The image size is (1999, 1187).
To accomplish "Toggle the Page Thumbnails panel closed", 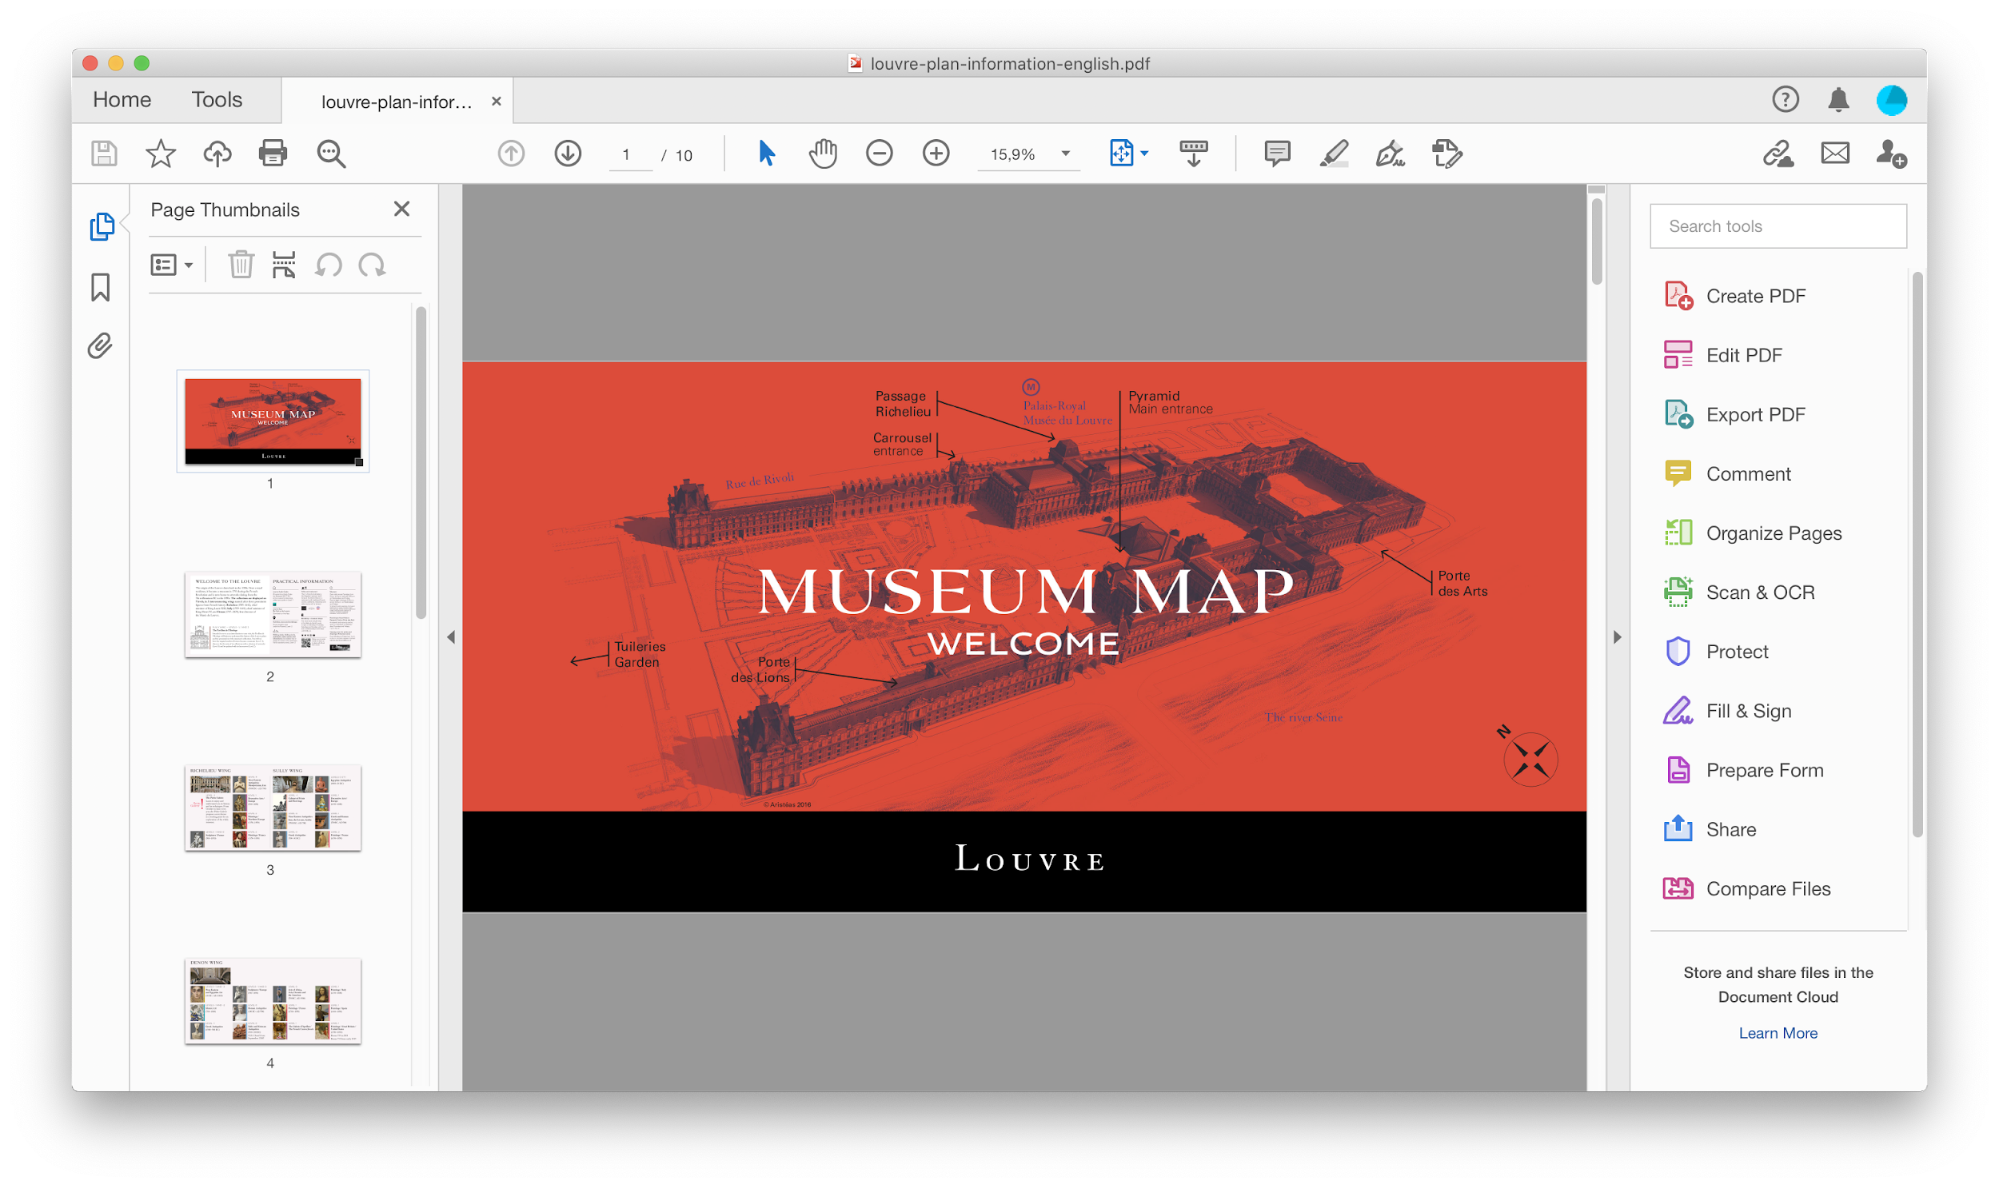I will [x=401, y=208].
